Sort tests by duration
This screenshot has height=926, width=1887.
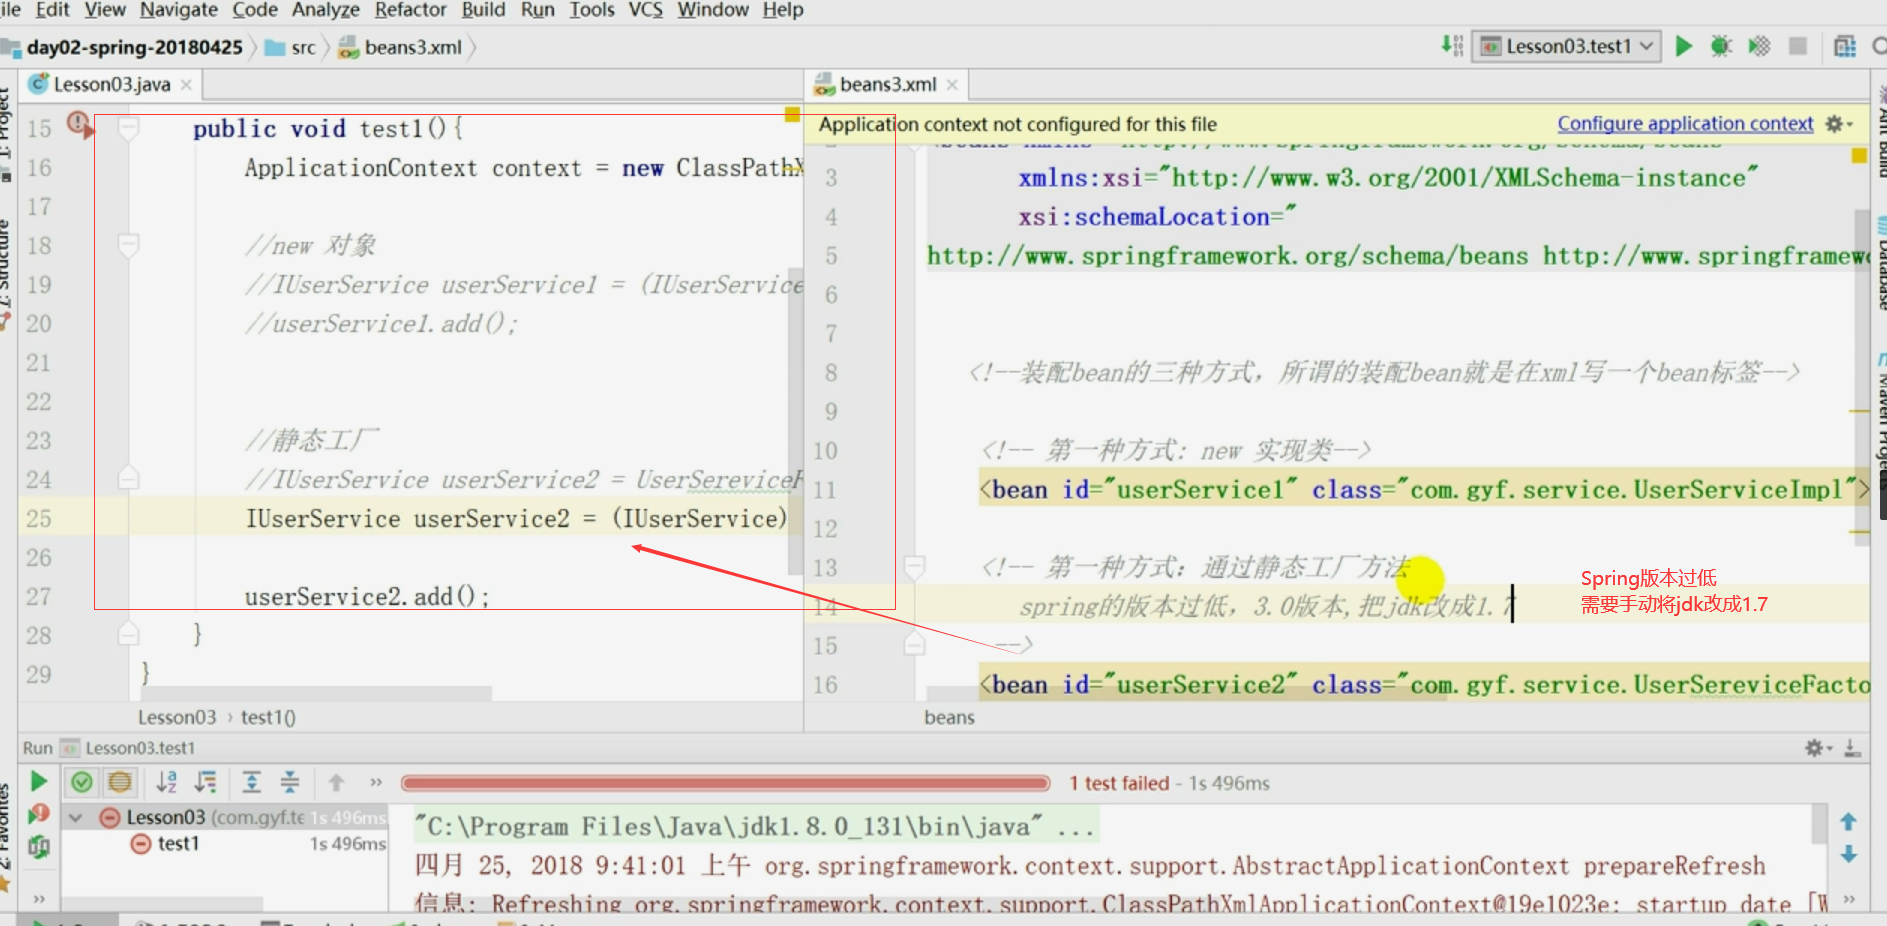point(205,782)
